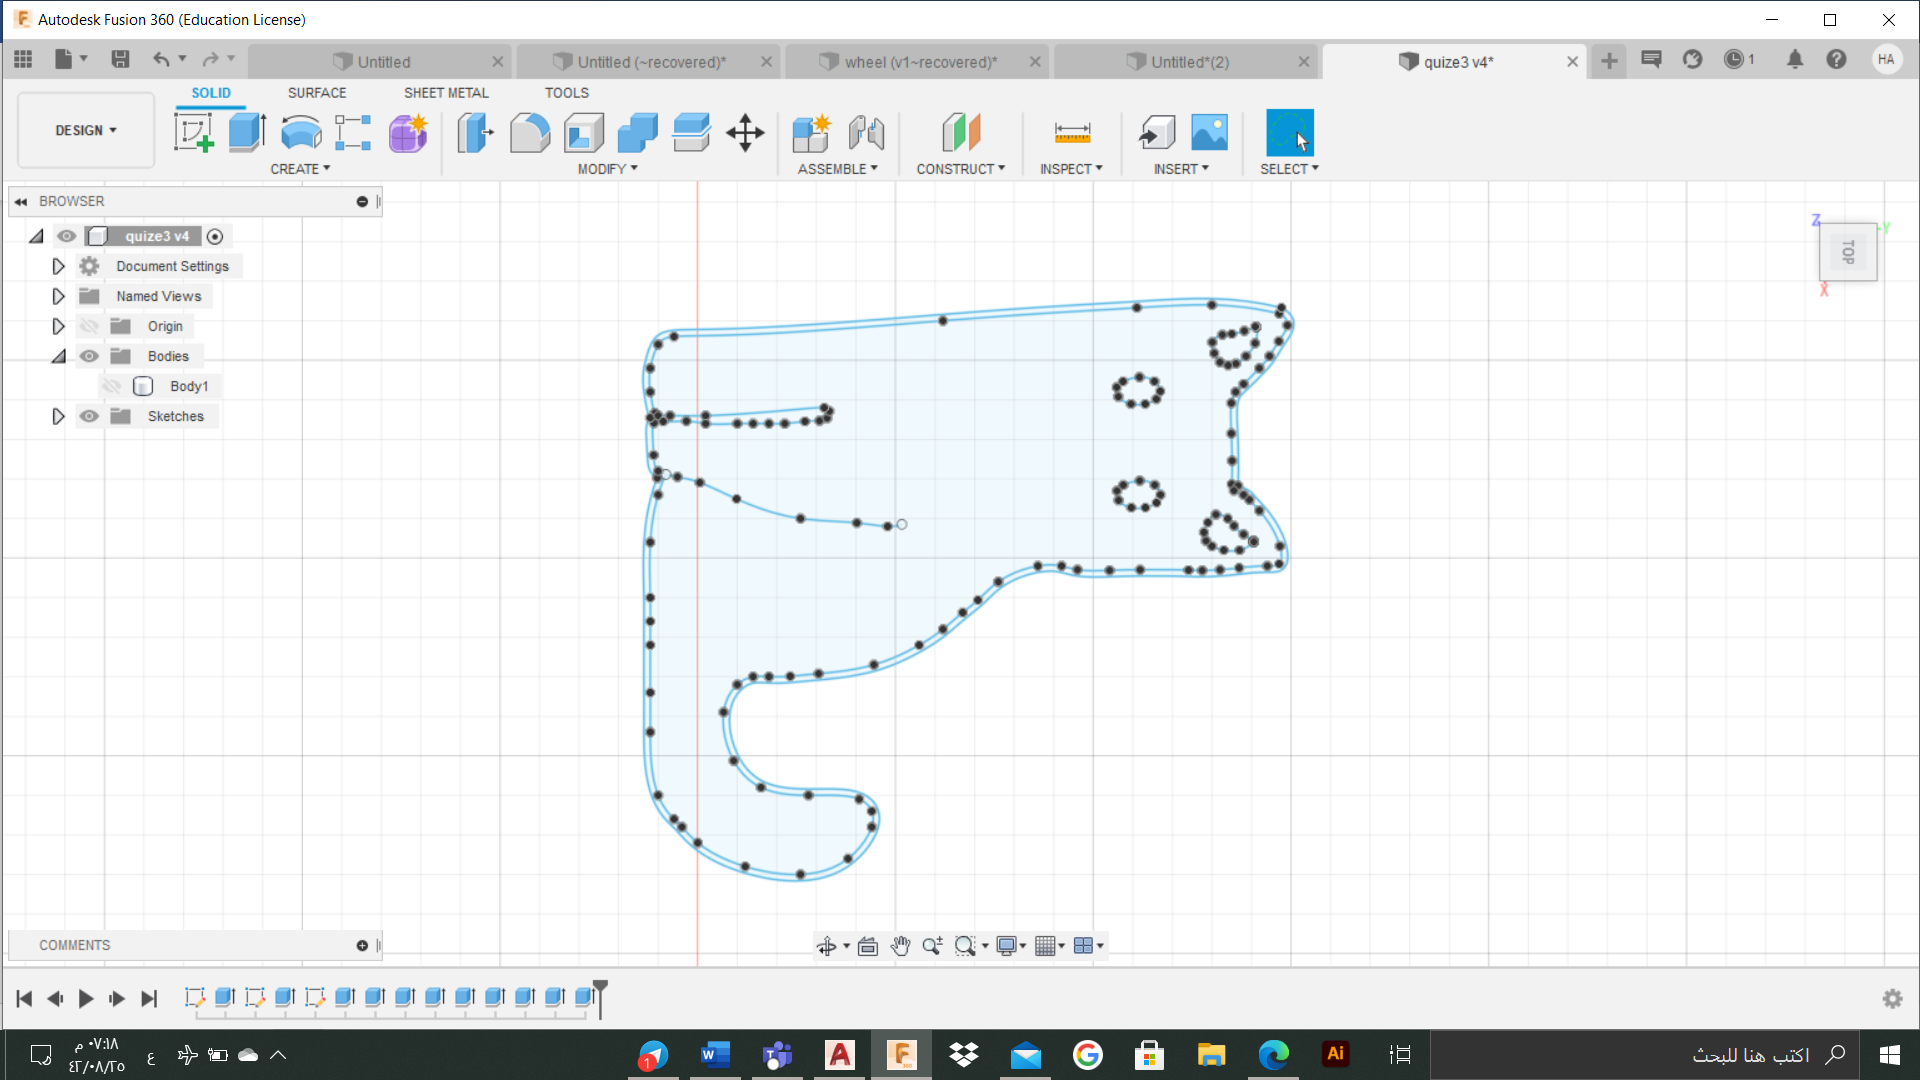Select the Move/Copy tool
The image size is (1920, 1080).
click(745, 132)
